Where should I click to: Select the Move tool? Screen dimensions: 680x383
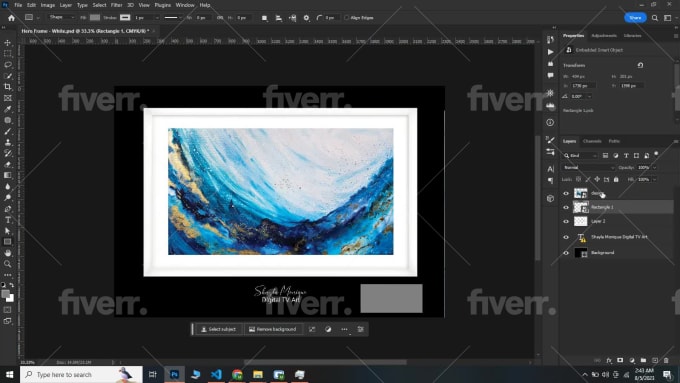click(8, 43)
